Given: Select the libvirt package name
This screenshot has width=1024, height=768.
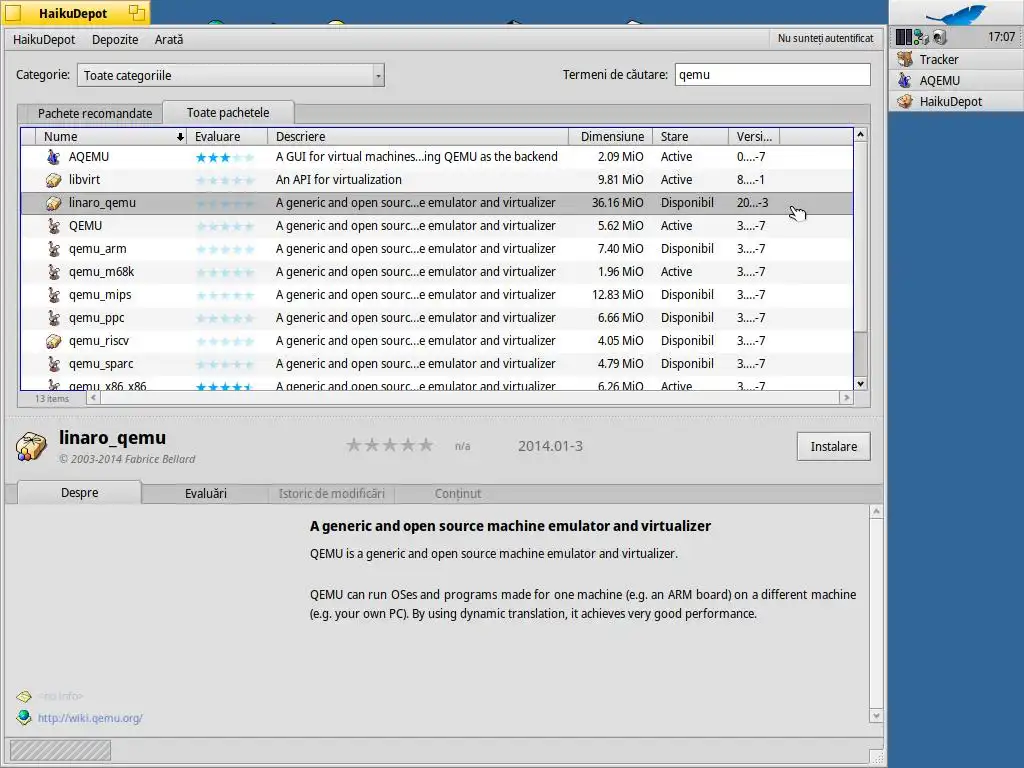Looking at the screenshot, I should [x=84, y=180].
